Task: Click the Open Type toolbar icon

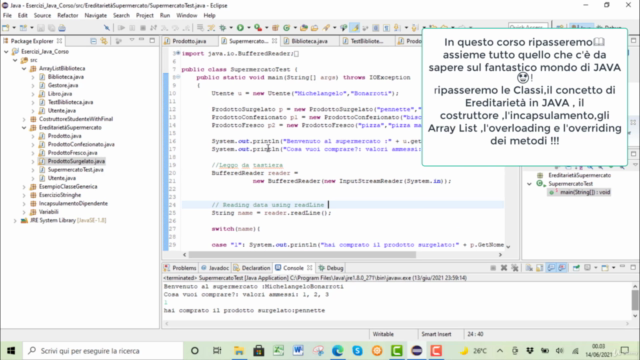Action: (x=304, y=28)
